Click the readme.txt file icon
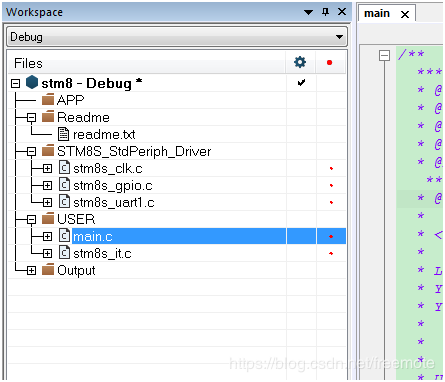This screenshot has width=445, height=382. [x=64, y=134]
